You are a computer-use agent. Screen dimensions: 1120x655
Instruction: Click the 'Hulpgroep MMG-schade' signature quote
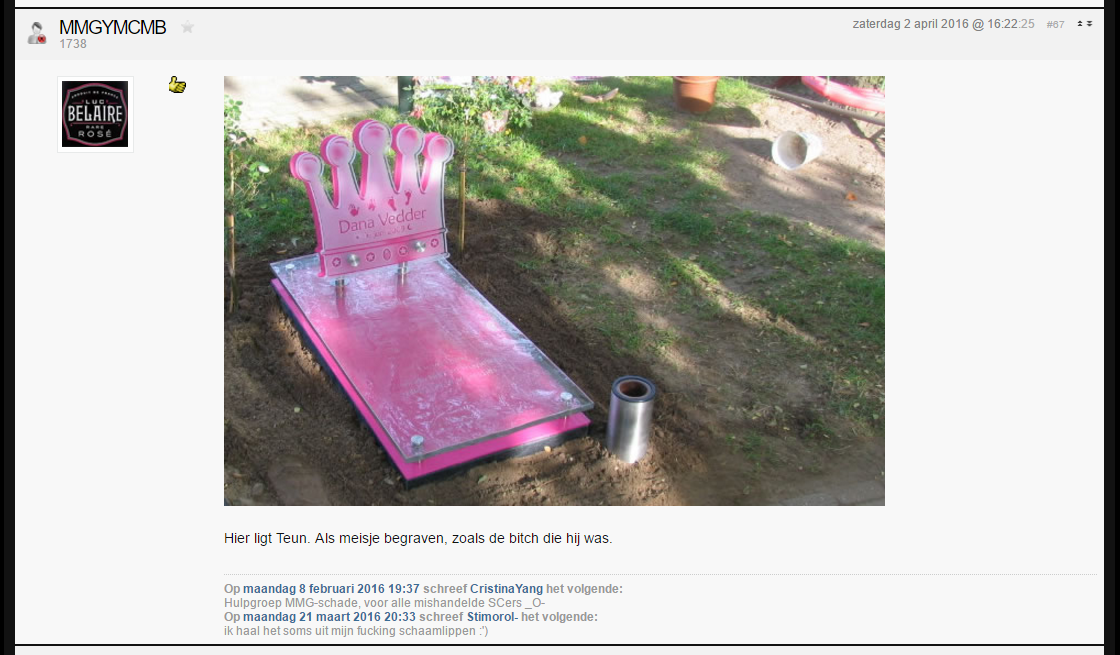pos(384,603)
